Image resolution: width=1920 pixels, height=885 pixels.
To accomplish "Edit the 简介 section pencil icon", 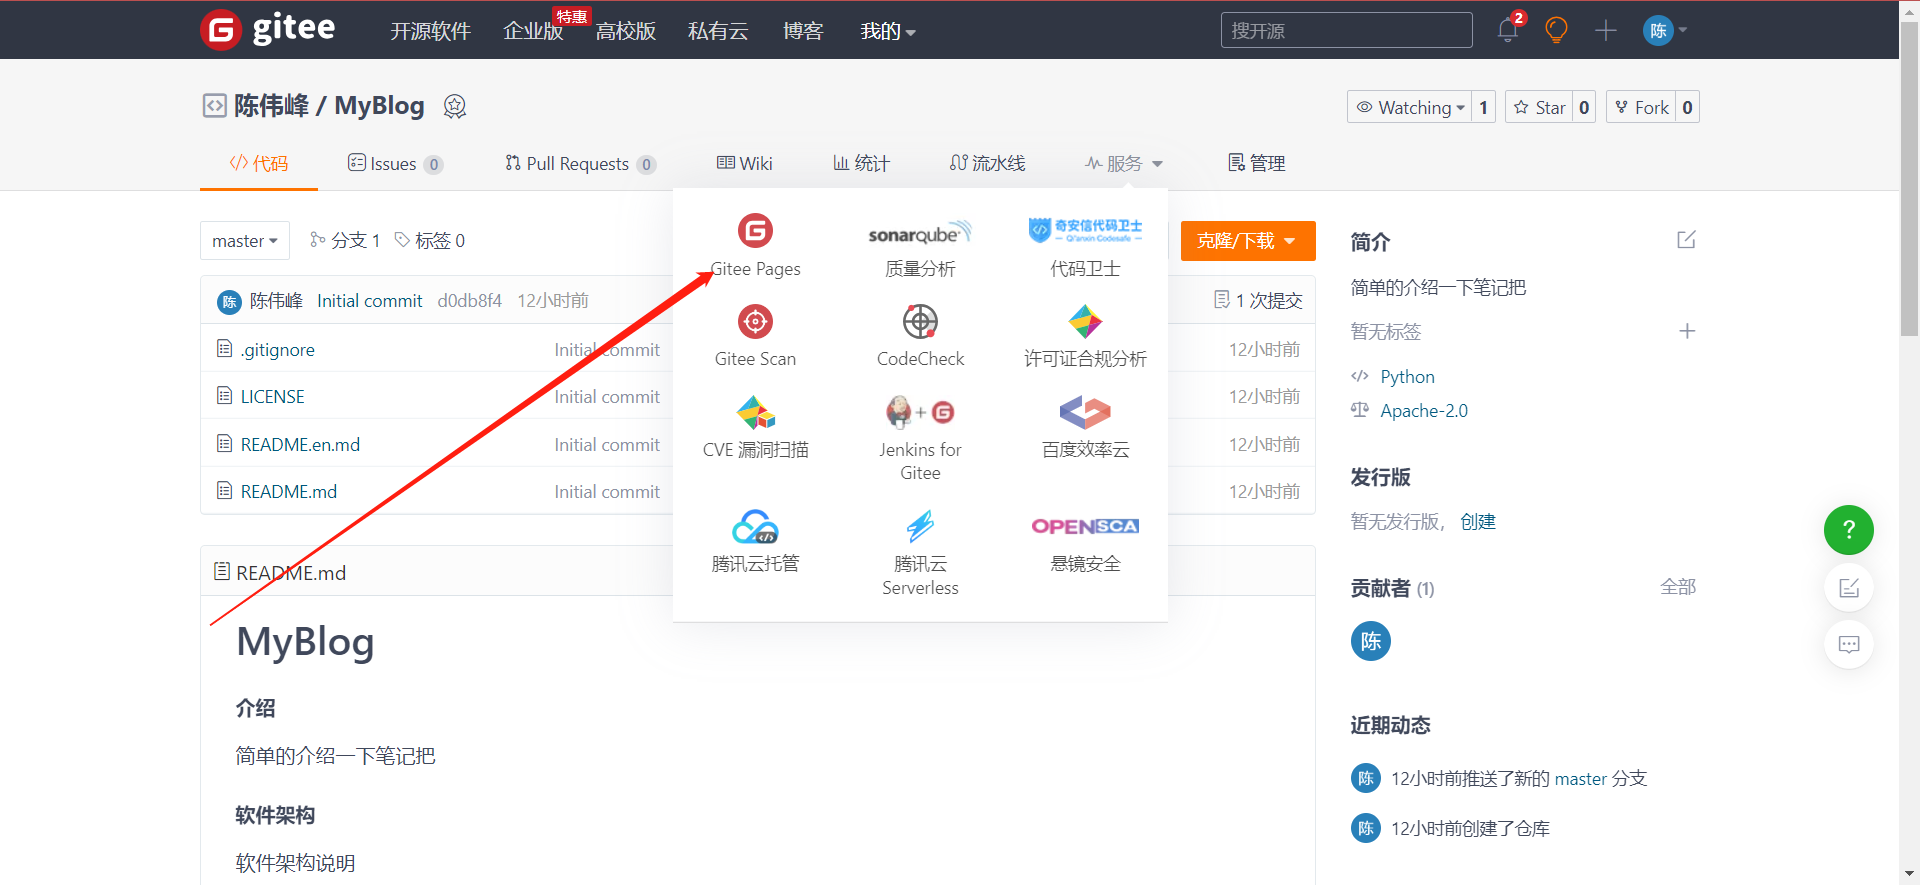I will coord(1686,240).
